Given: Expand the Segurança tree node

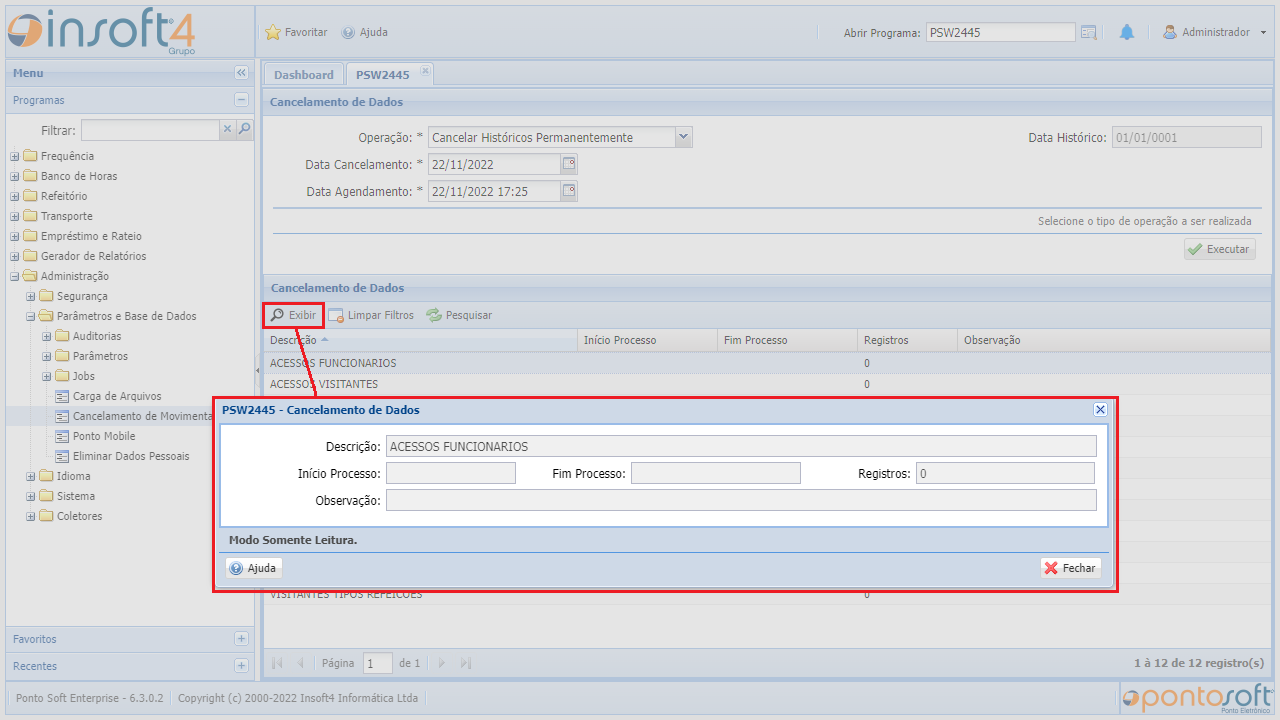Looking at the screenshot, I should coord(31,296).
